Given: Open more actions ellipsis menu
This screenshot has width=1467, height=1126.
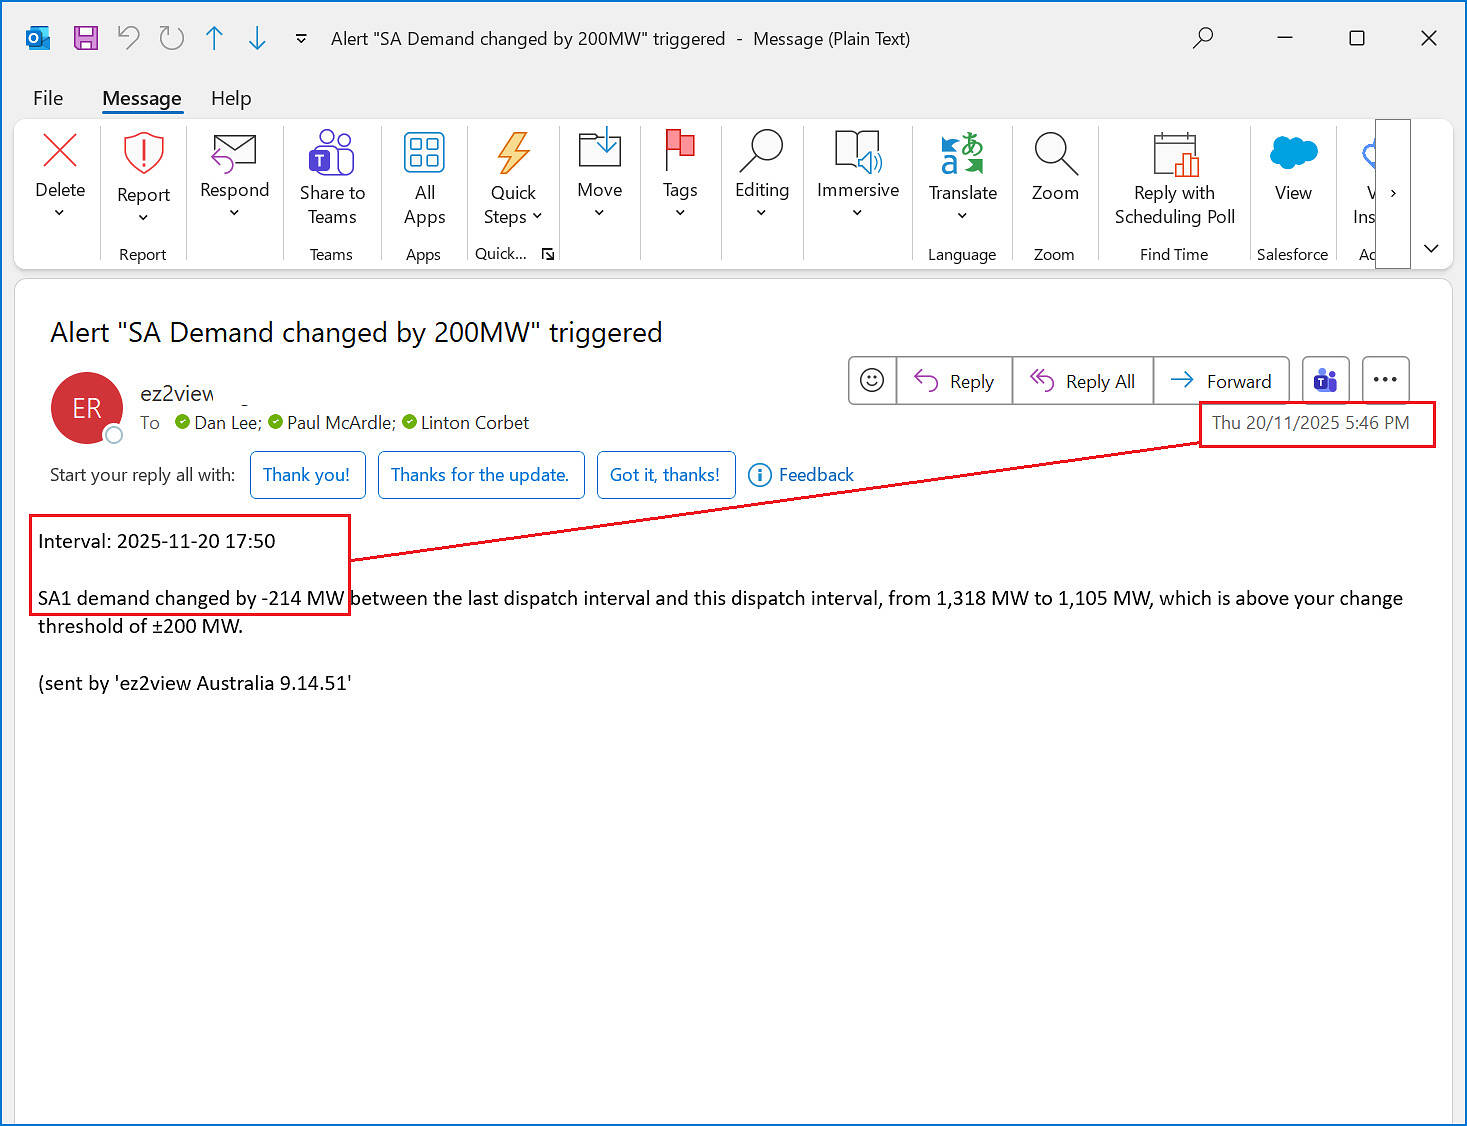Looking at the screenshot, I should tap(1385, 380).
